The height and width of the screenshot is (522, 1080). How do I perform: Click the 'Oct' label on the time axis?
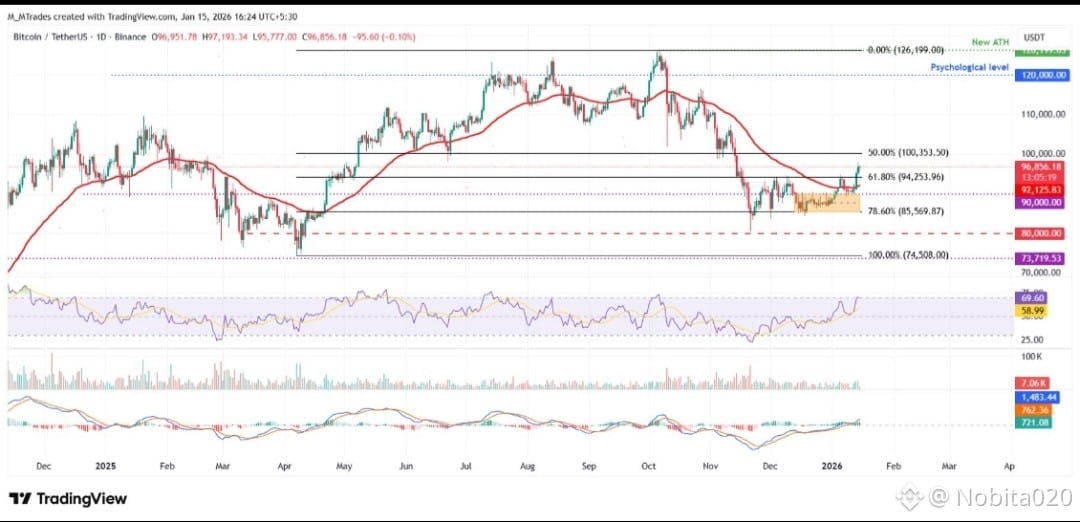tap(650, 466)
